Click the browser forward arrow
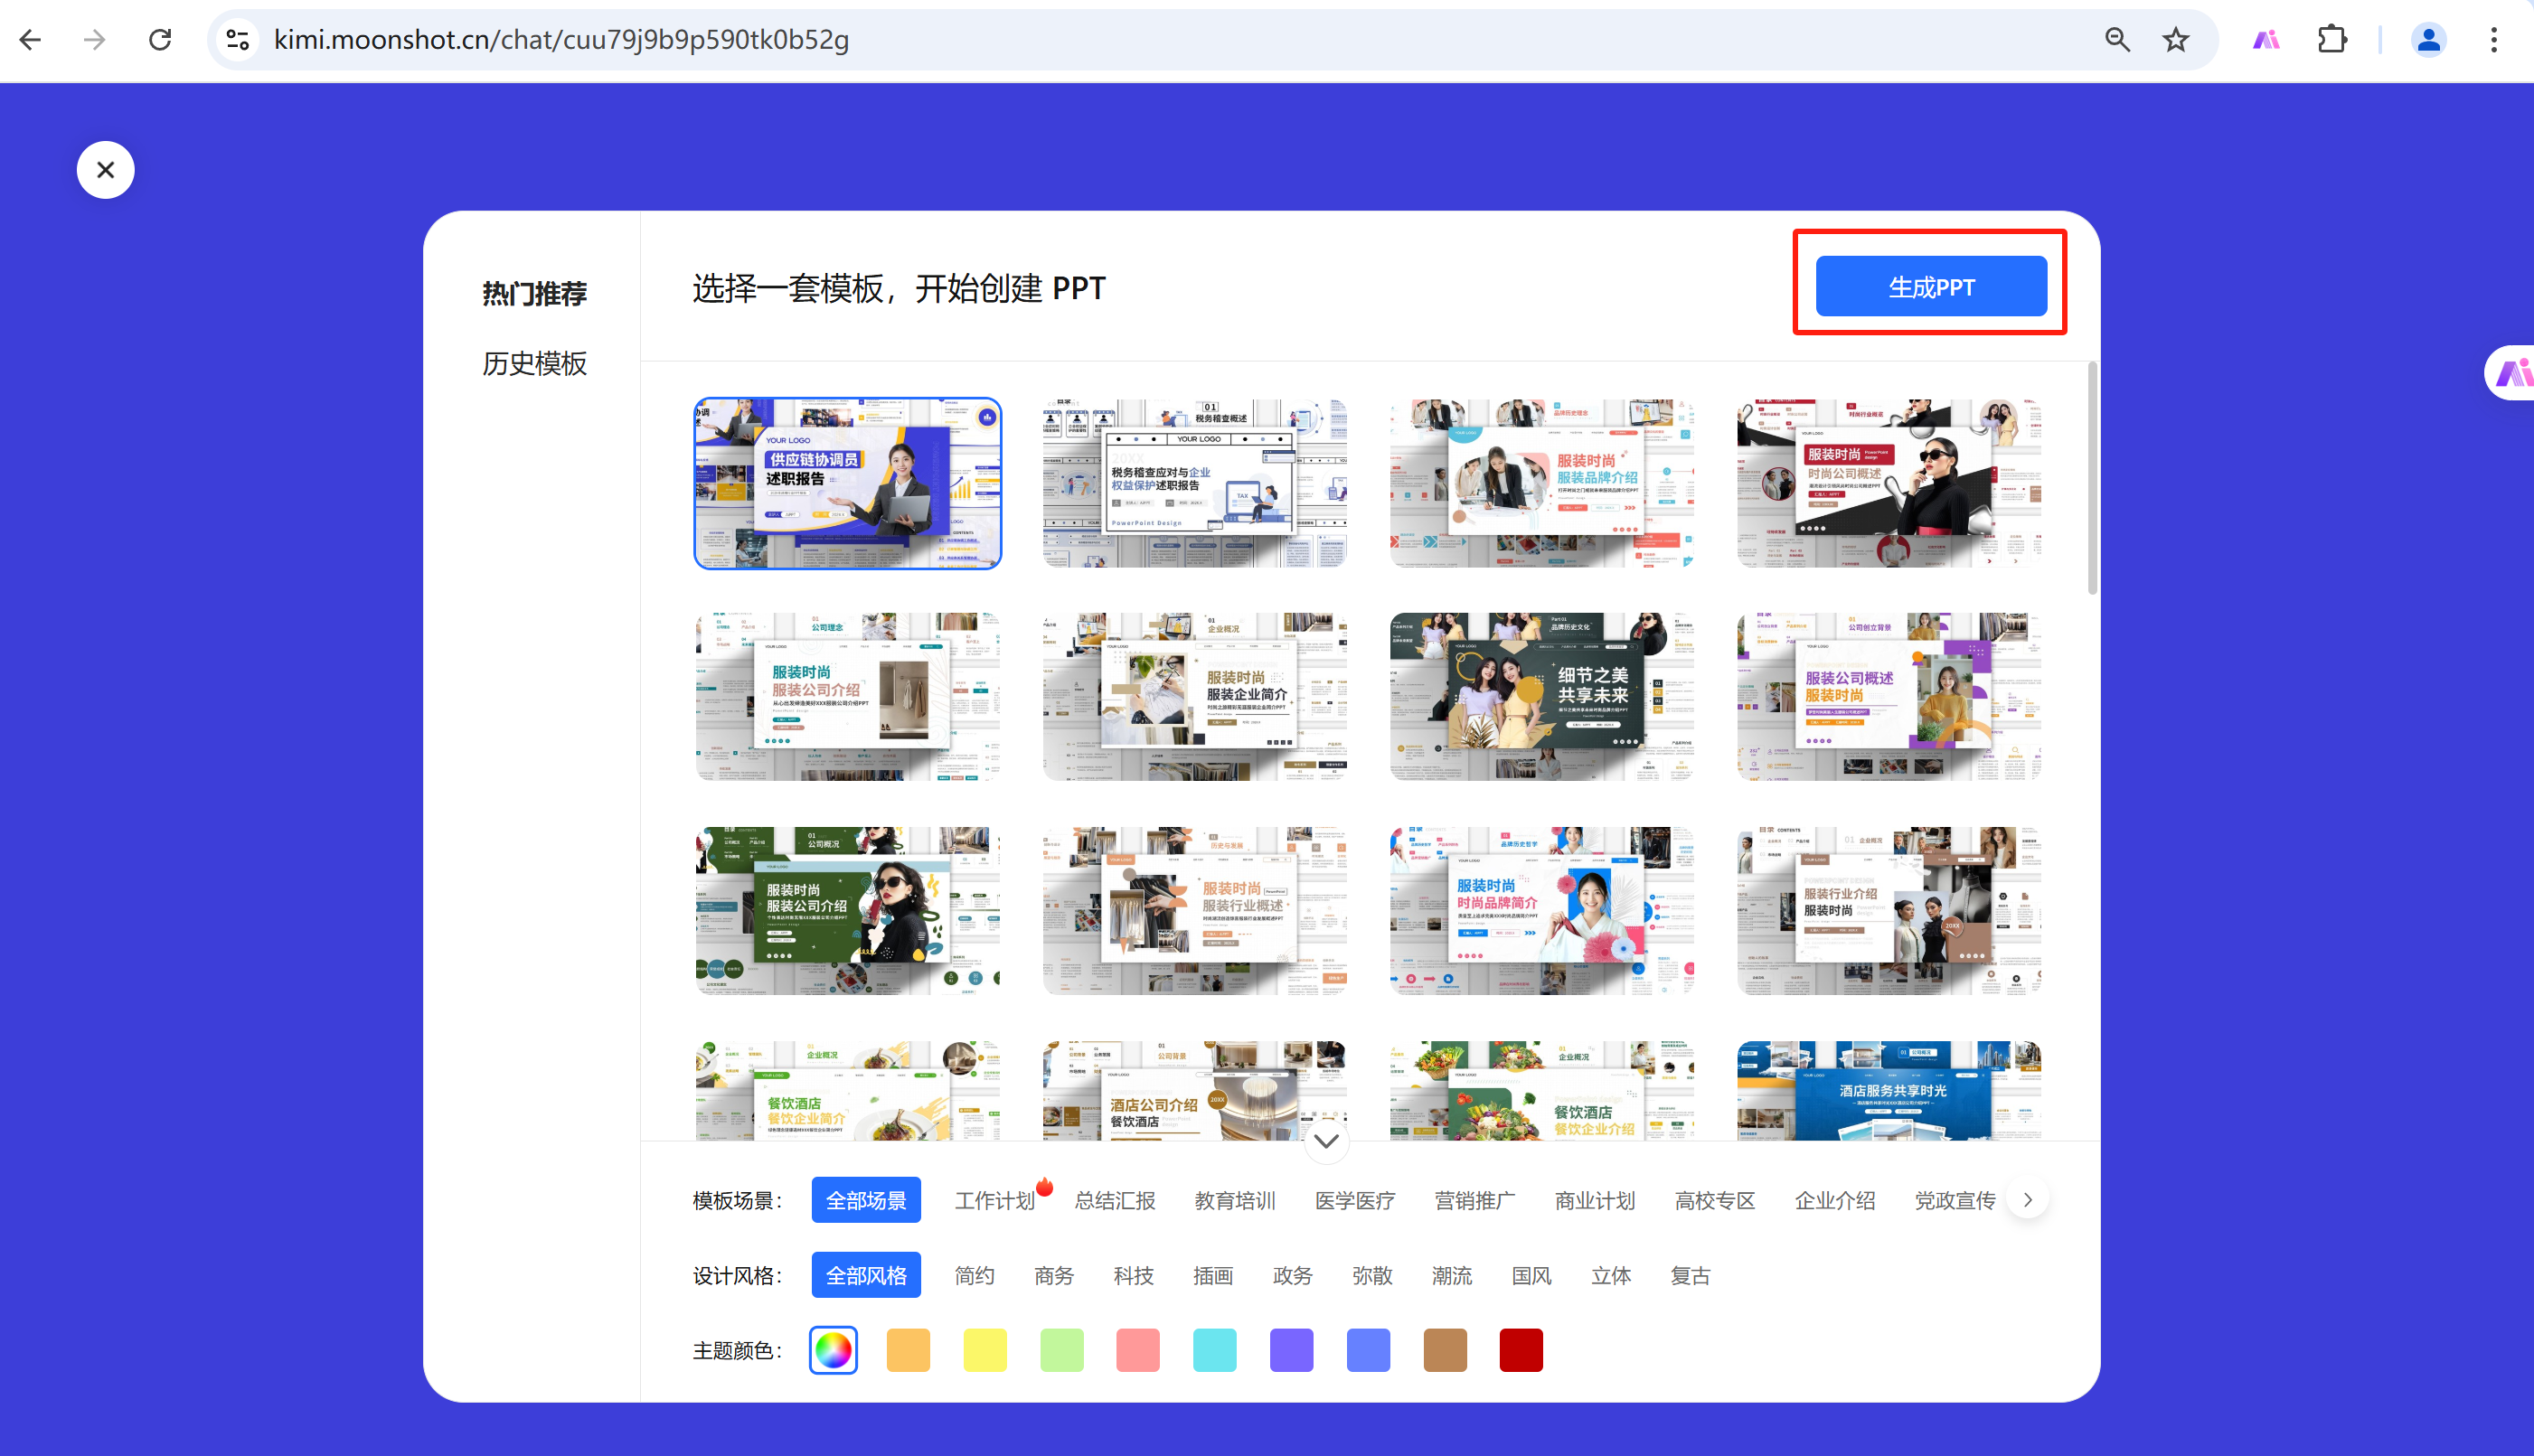The width and height of the screenshot is (2534, 1456). click(95, 40)
